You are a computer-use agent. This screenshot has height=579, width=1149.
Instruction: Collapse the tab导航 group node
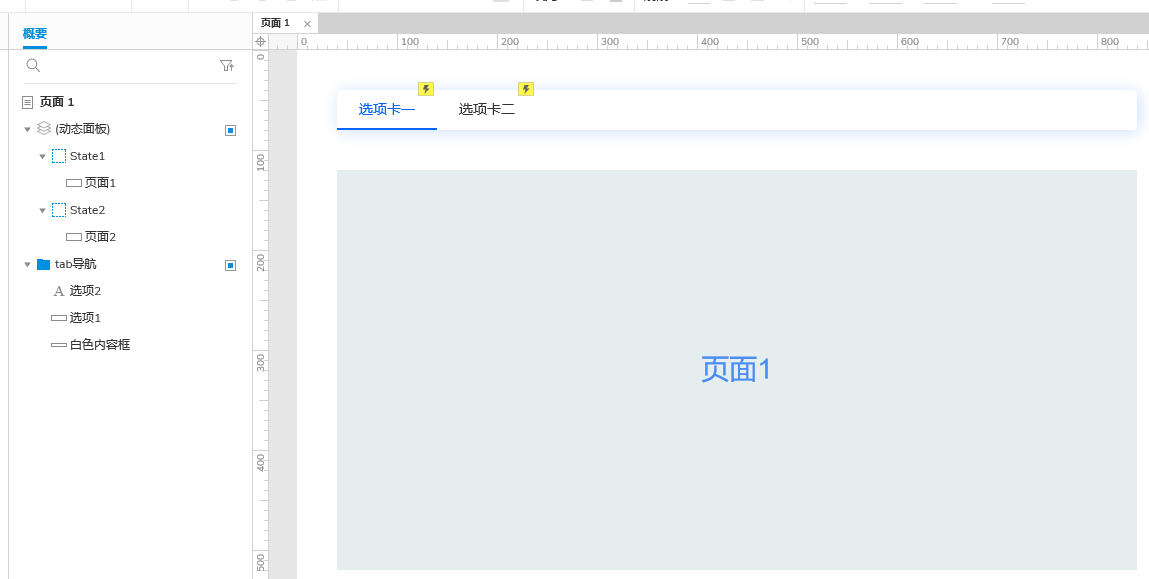pos(27,264)
